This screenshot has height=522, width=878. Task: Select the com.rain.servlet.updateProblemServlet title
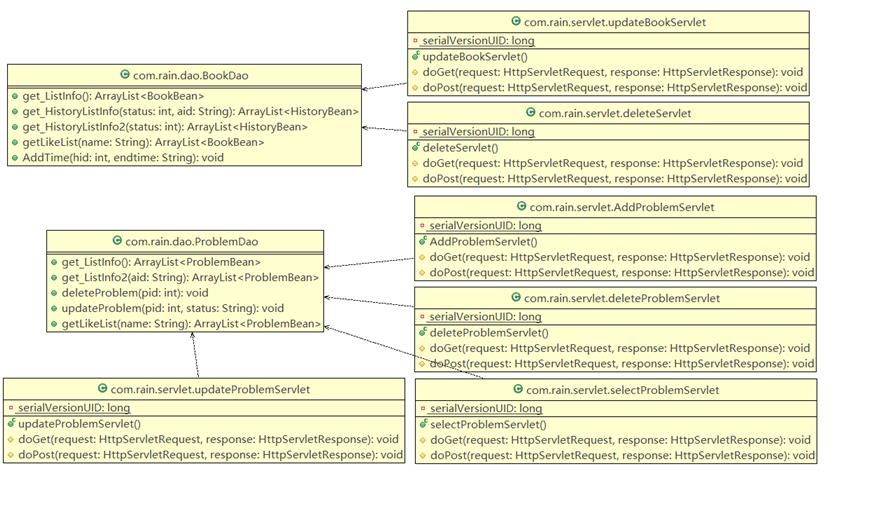pos(210,389)
